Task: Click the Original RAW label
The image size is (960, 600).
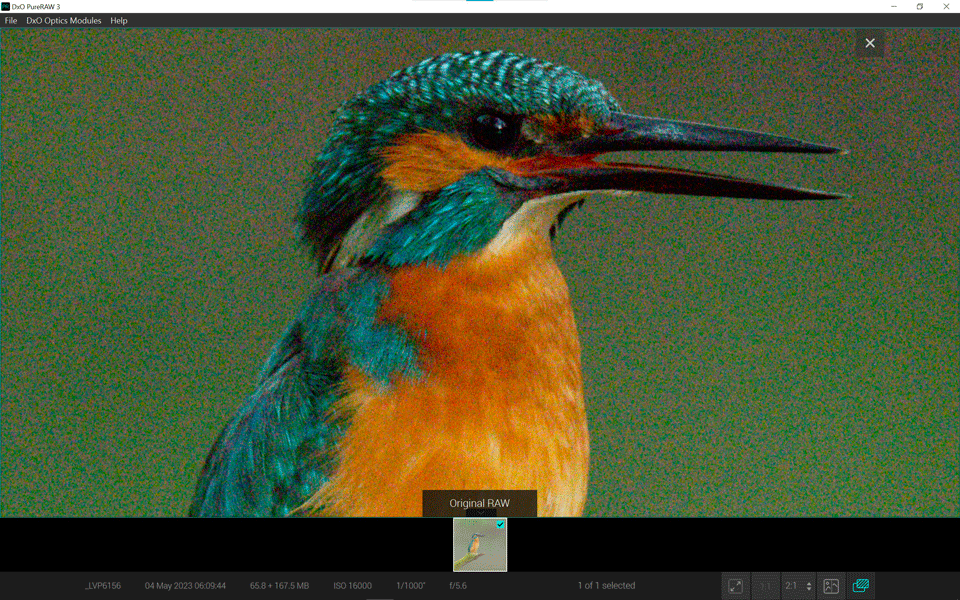Action: tap(479, 503)
